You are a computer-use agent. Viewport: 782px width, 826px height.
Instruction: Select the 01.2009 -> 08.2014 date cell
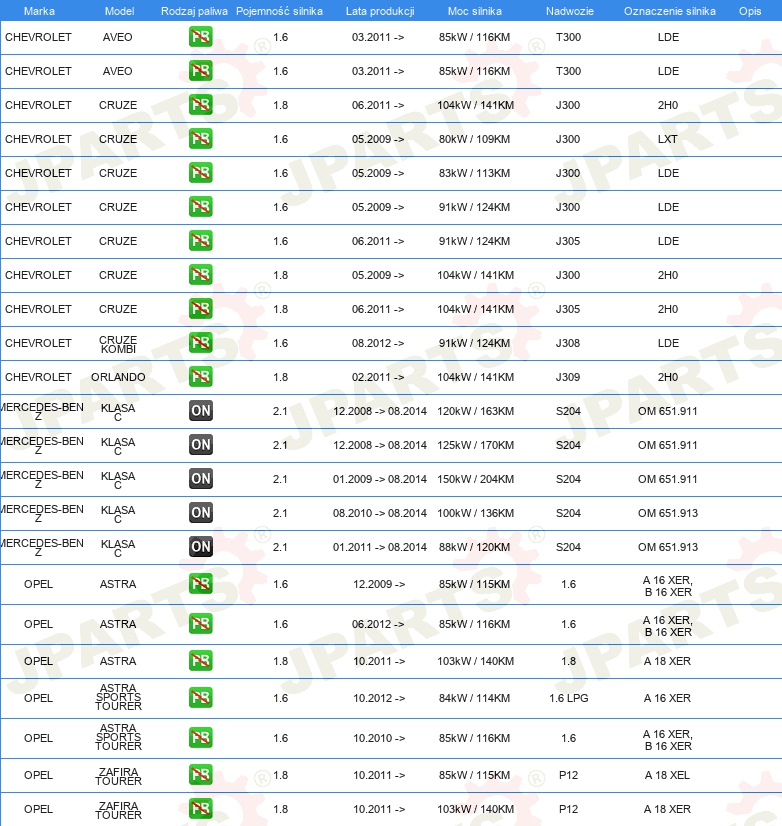[379, 479]
